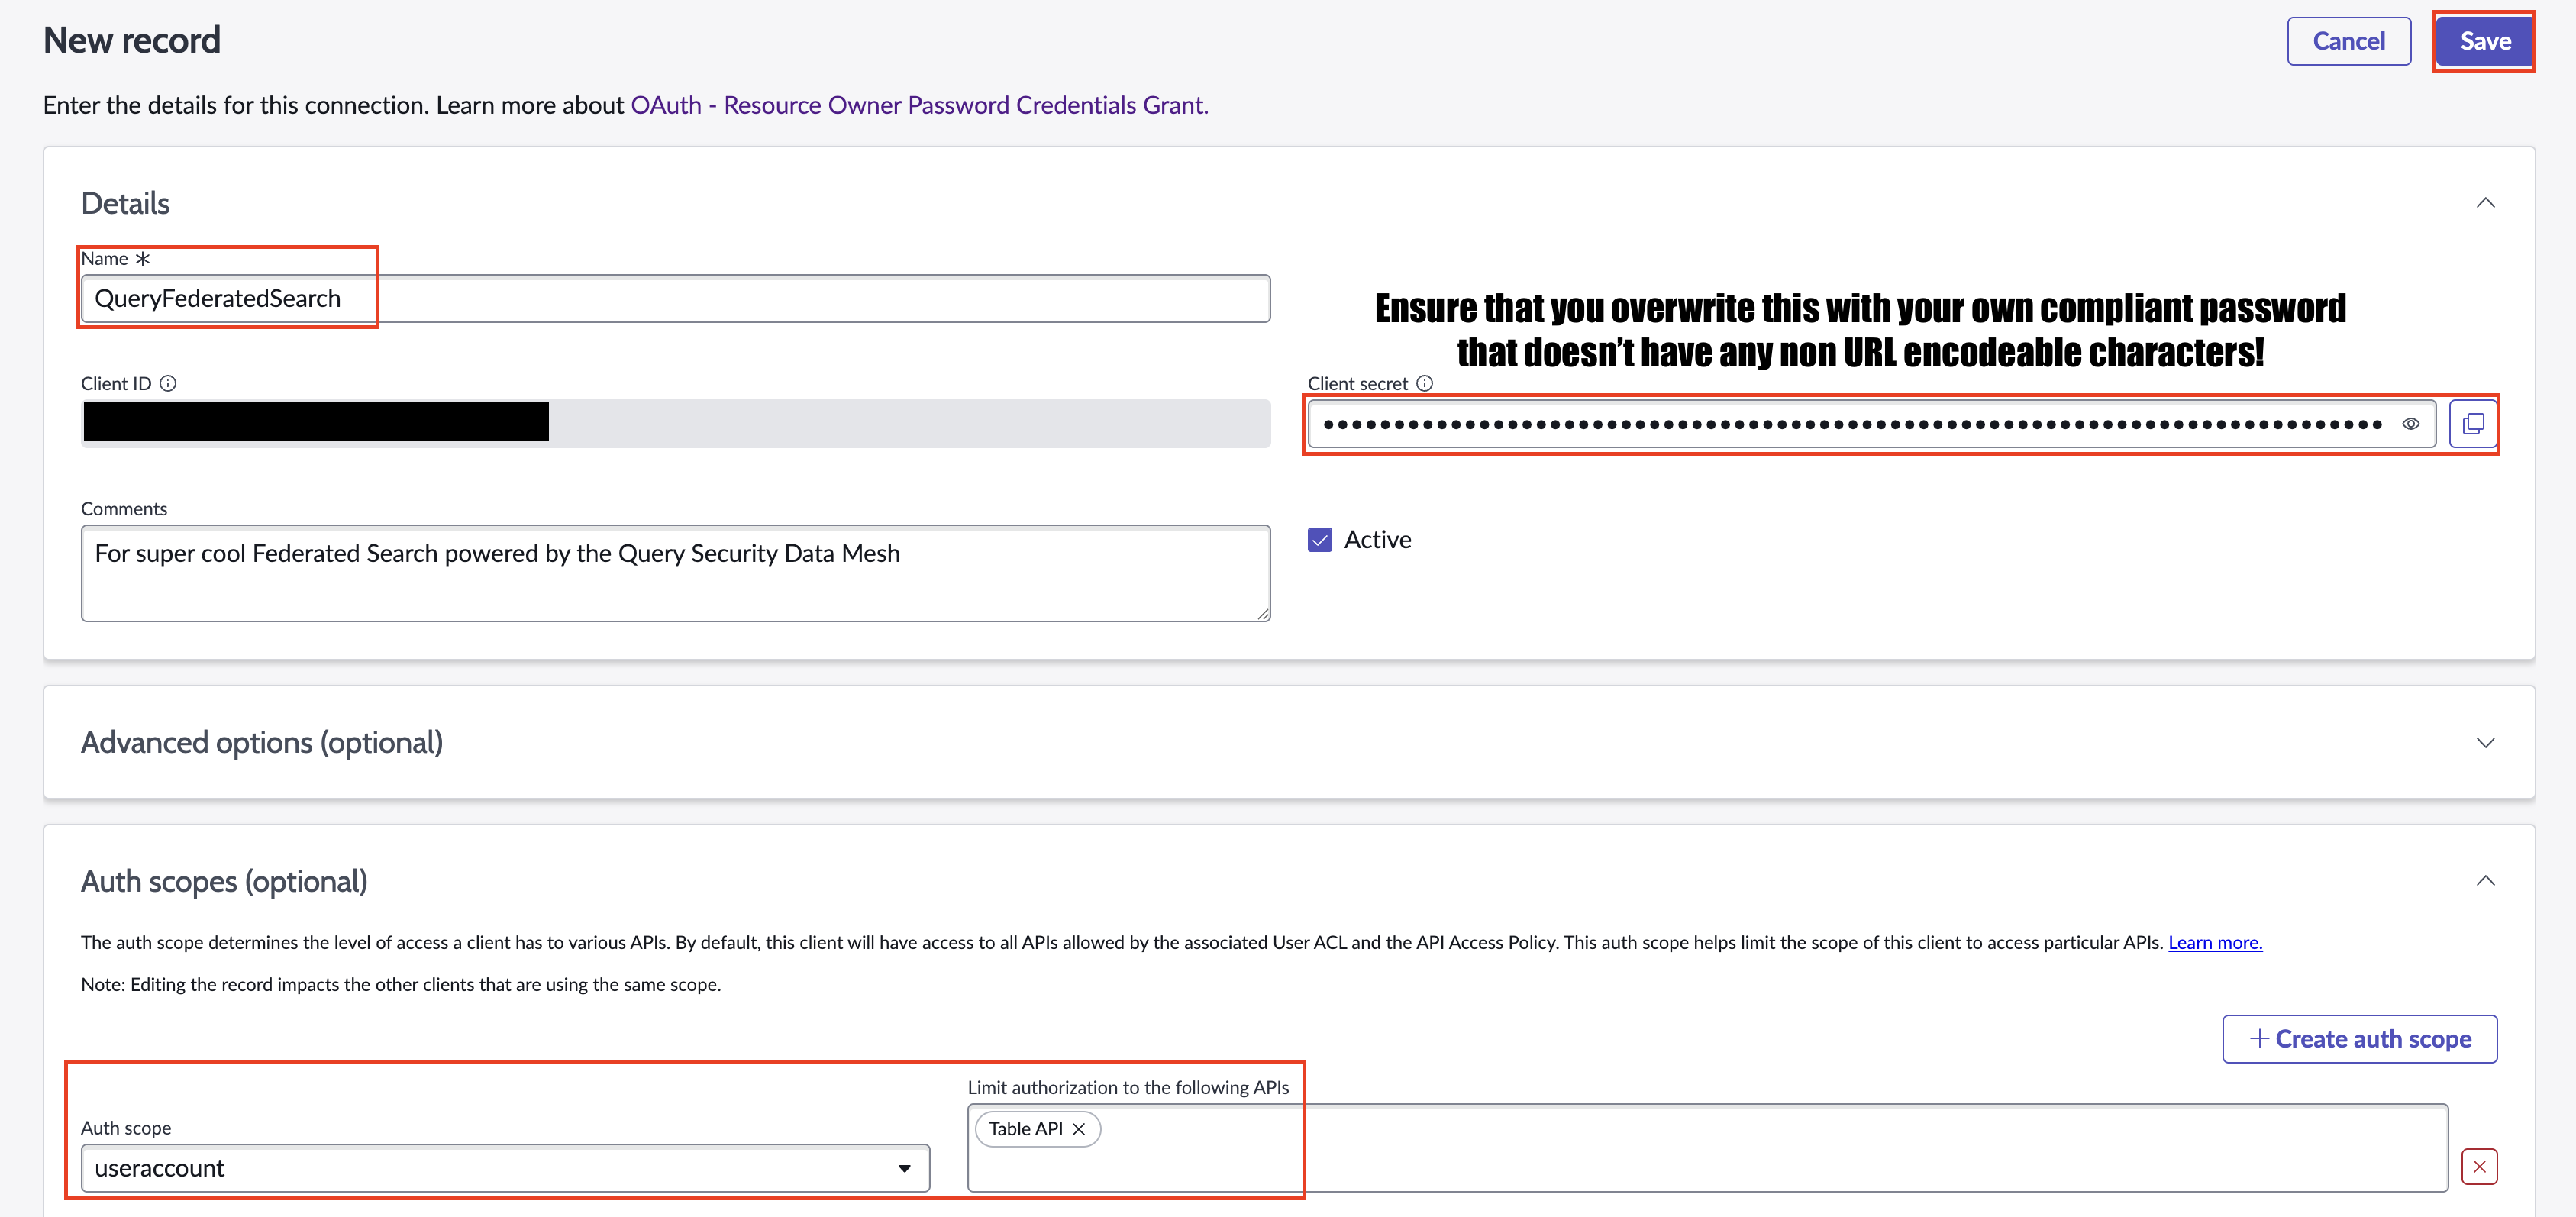This screenshot has height=1217, width=2576.
Task: Uncheck the Active checkbox
Action: pyautogui.click(x=1319, y=540)
